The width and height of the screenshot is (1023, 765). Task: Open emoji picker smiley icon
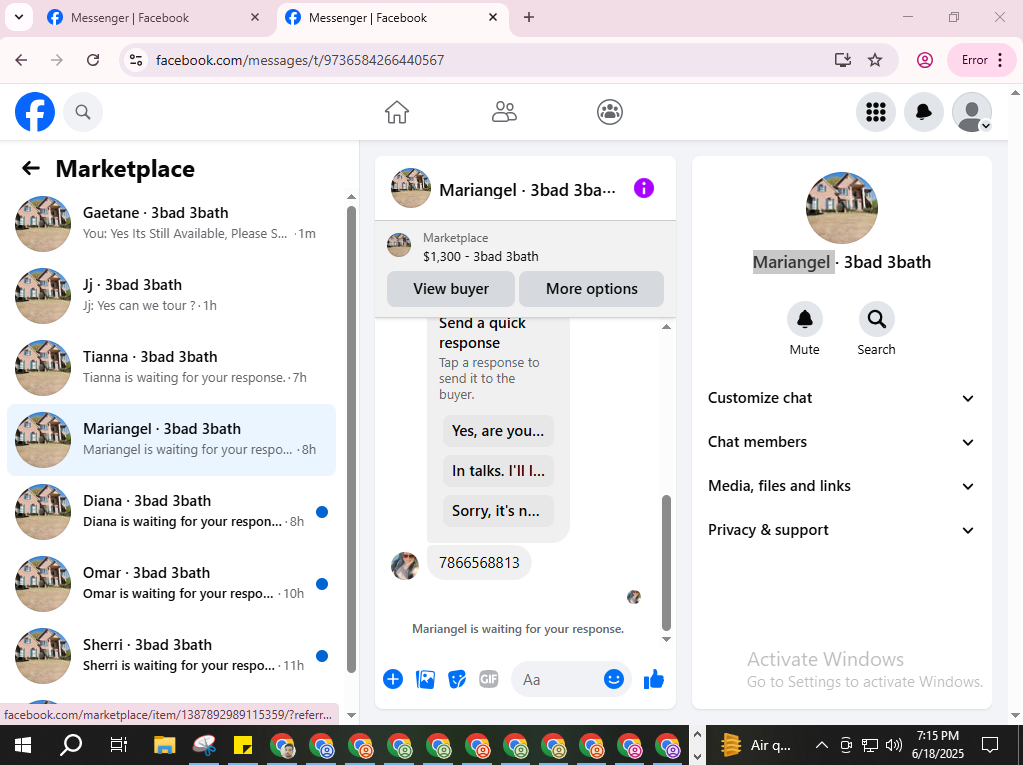tap(613, 680)
